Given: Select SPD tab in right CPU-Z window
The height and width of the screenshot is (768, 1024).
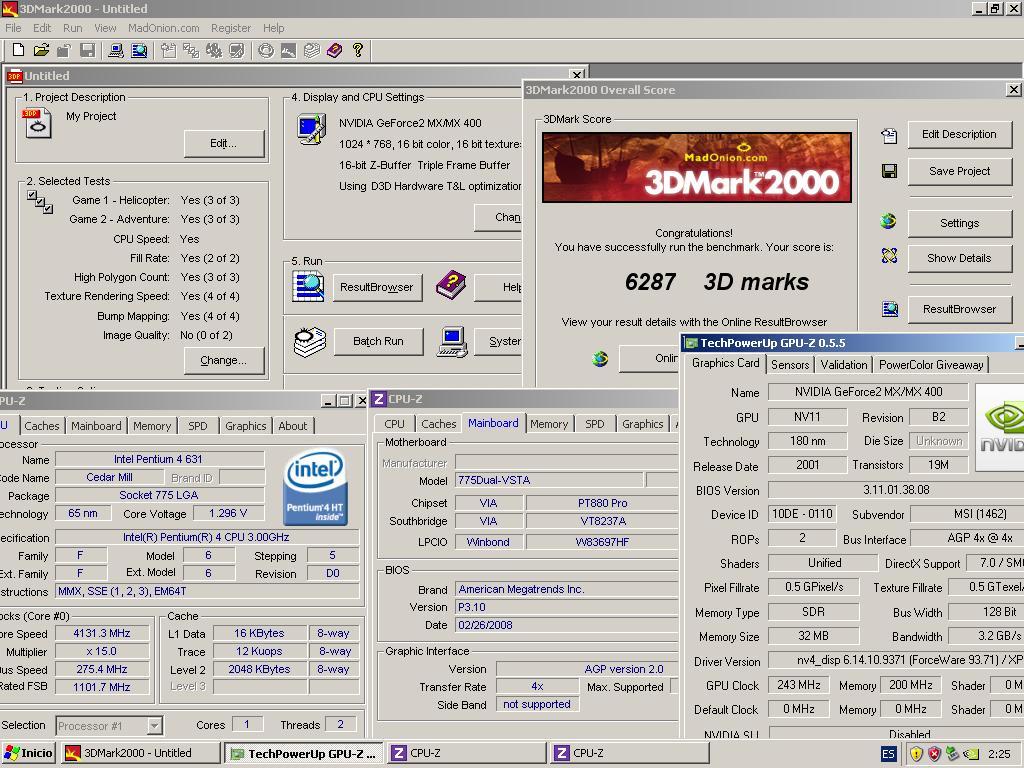Looking at the screenshot, I should point(594,424).
